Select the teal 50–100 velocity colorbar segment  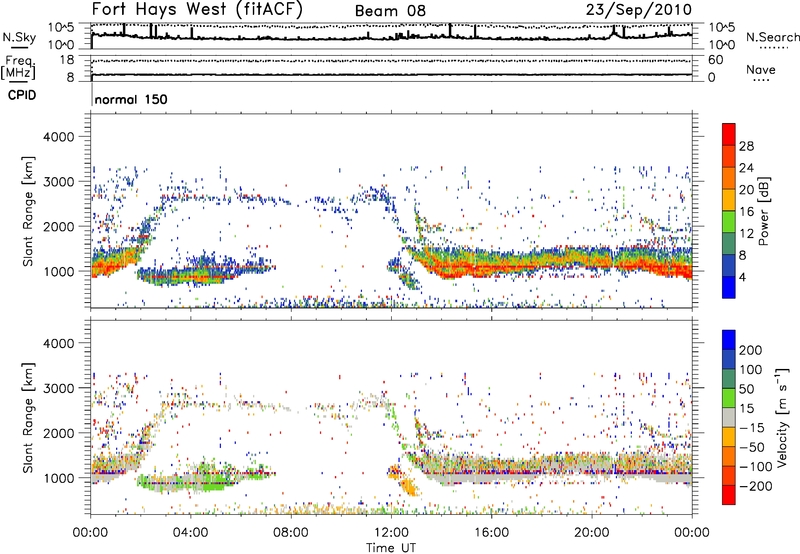point(729,379)
